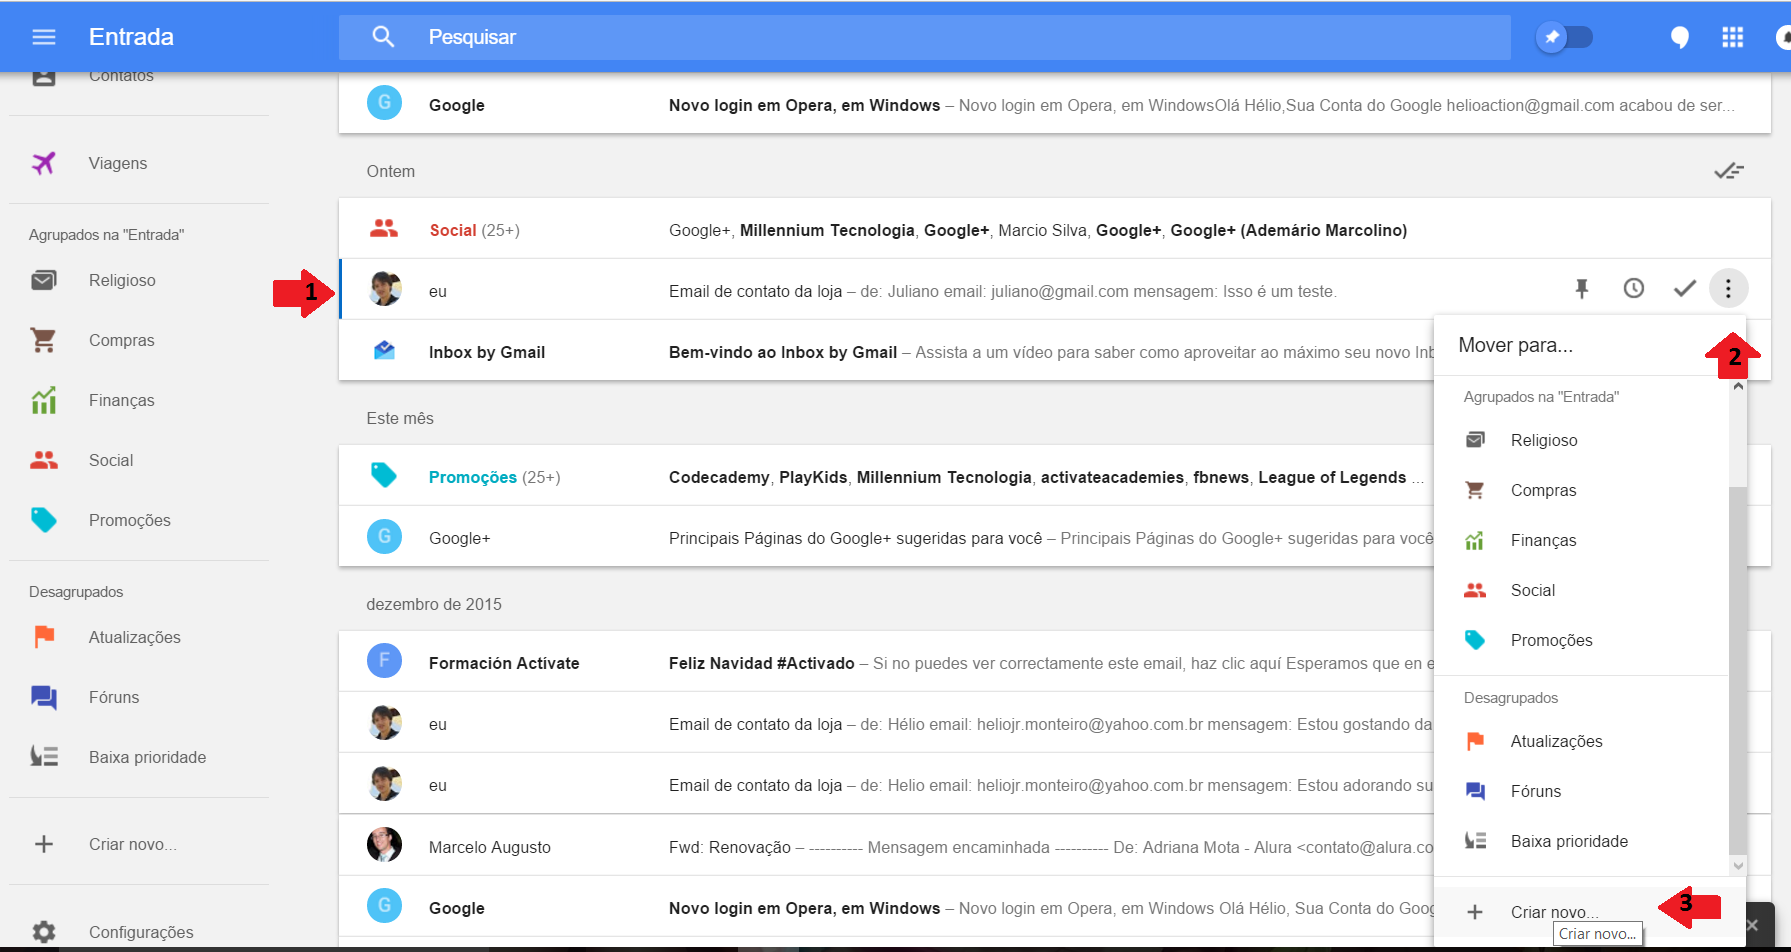Open eu email from heliojr Estou adorando
This screenshot has height=952, width=1791.
pyautogui.click(x=886, y=785)
